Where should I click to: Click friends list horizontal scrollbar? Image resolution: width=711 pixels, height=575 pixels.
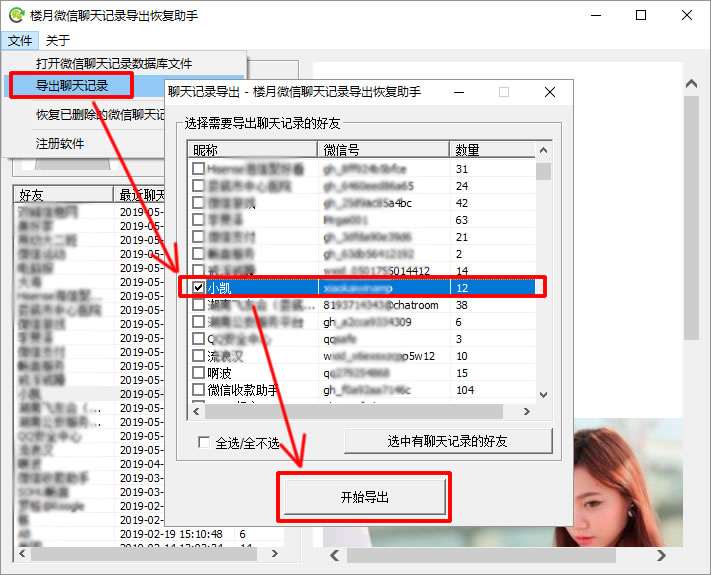click(x=144, y=554)
